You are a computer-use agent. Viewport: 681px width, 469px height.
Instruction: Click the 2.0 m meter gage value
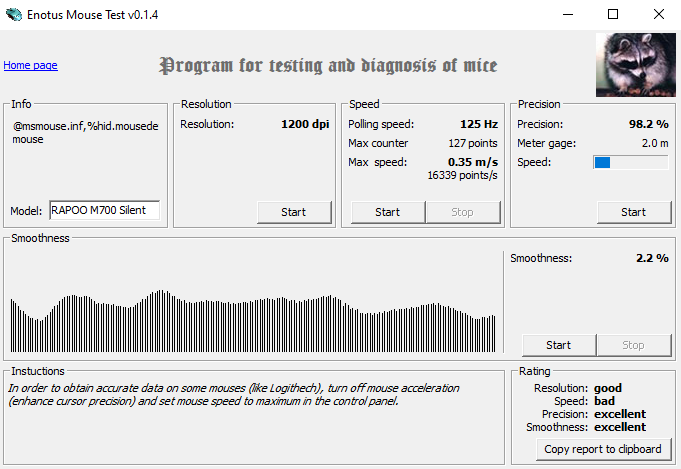655,143
